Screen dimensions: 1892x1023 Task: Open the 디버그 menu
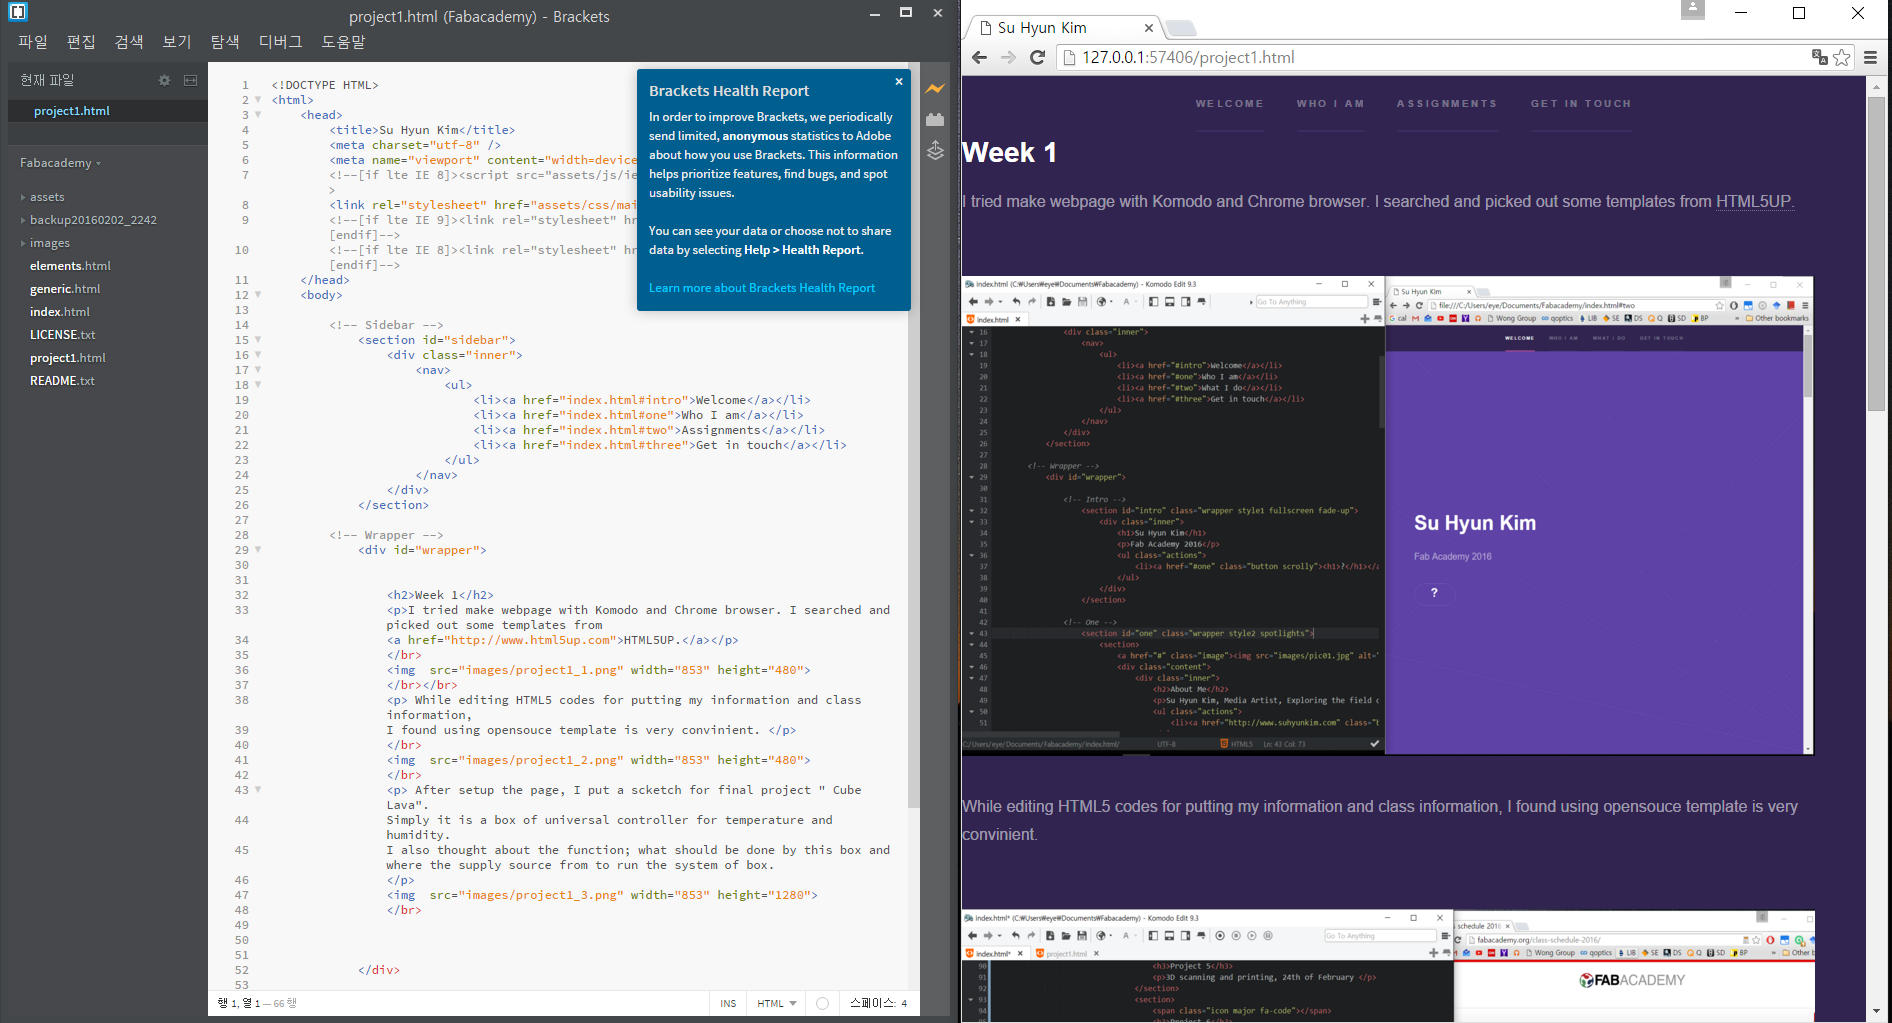pos(280,42)
